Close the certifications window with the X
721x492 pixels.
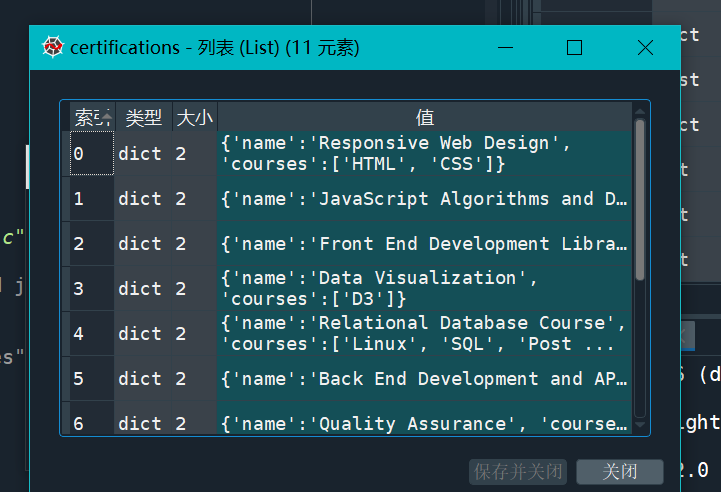tap(645, 48)
